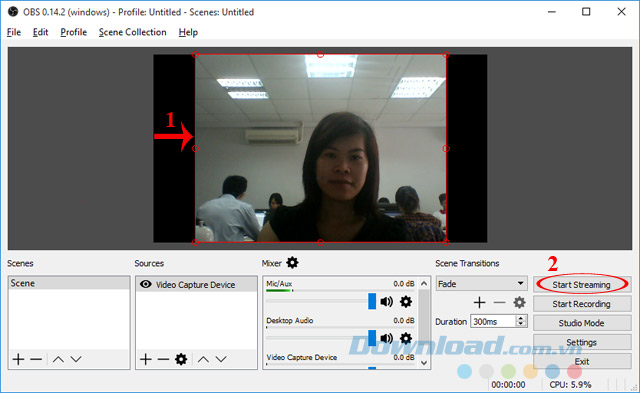Add a new source with plus icon
The width and height of the screenshot is (640, 393).
[x=146, y=359]
